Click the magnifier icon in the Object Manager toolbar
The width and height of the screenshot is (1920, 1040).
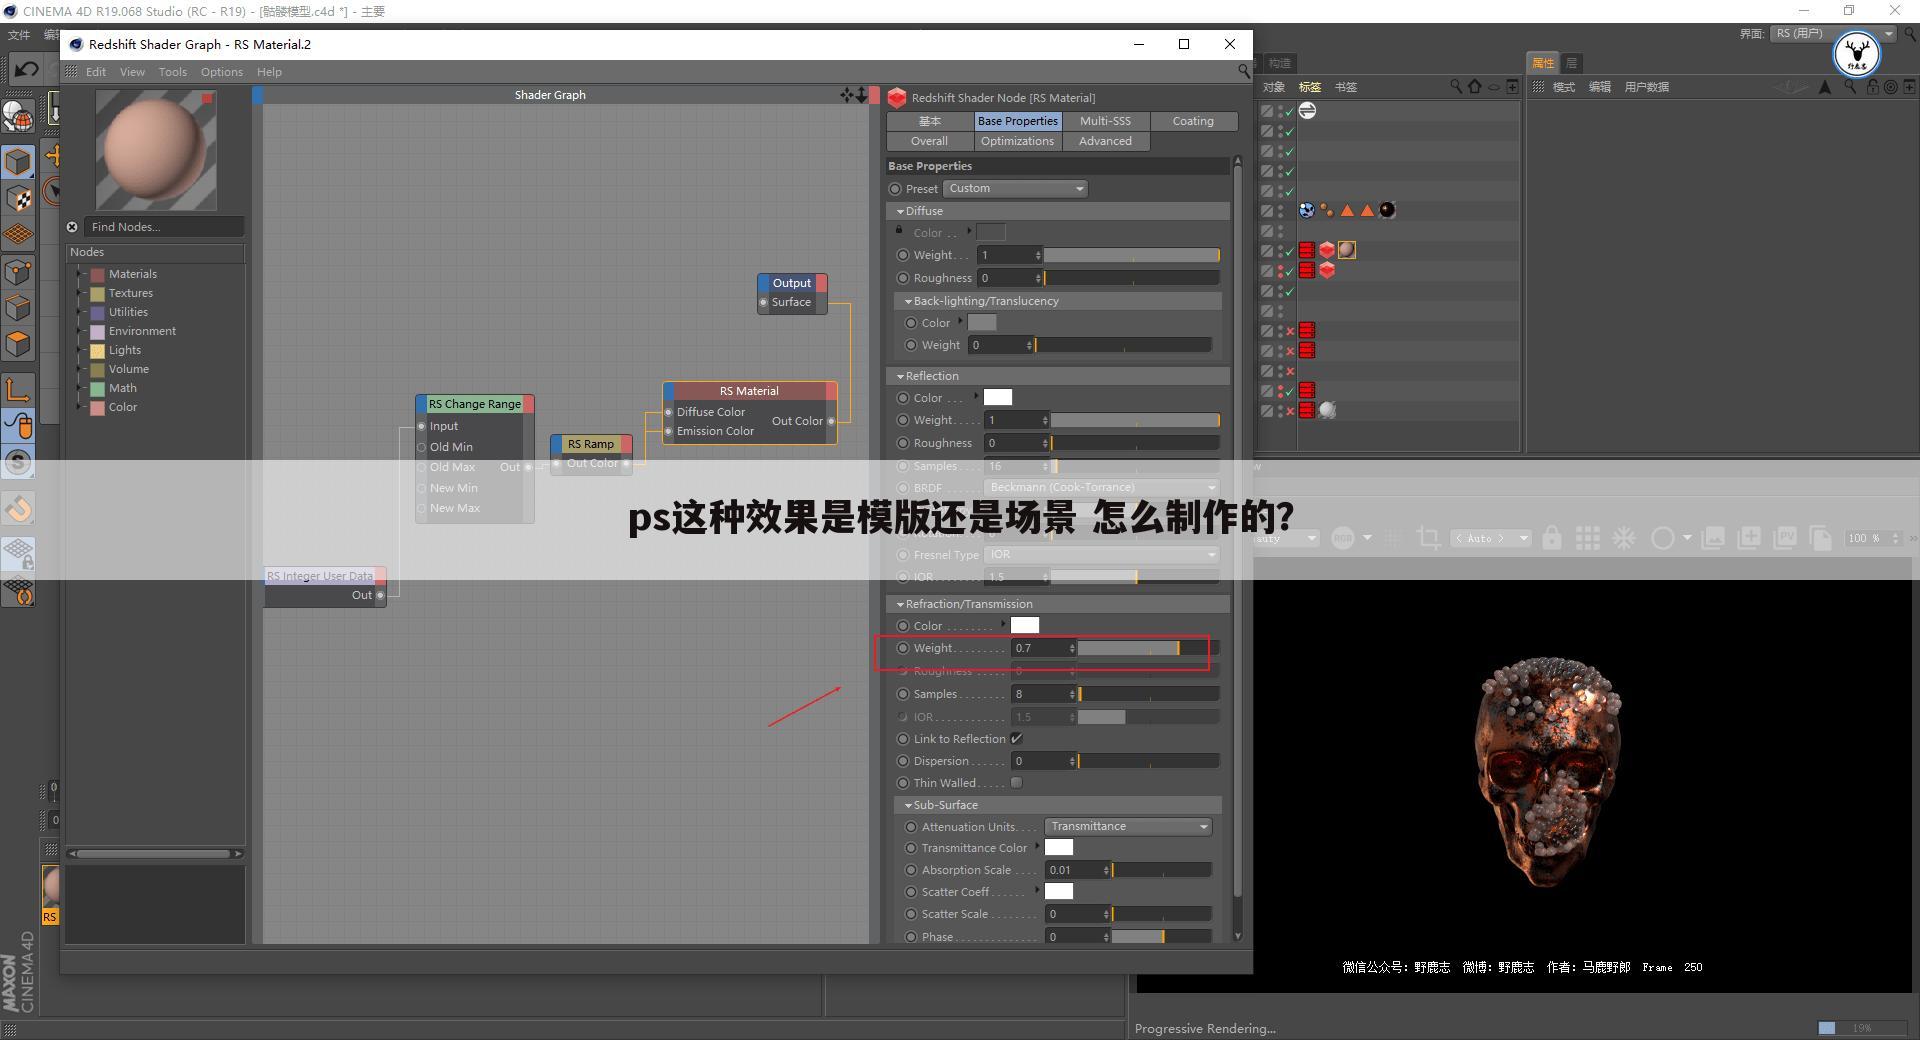pos(1456,87)
